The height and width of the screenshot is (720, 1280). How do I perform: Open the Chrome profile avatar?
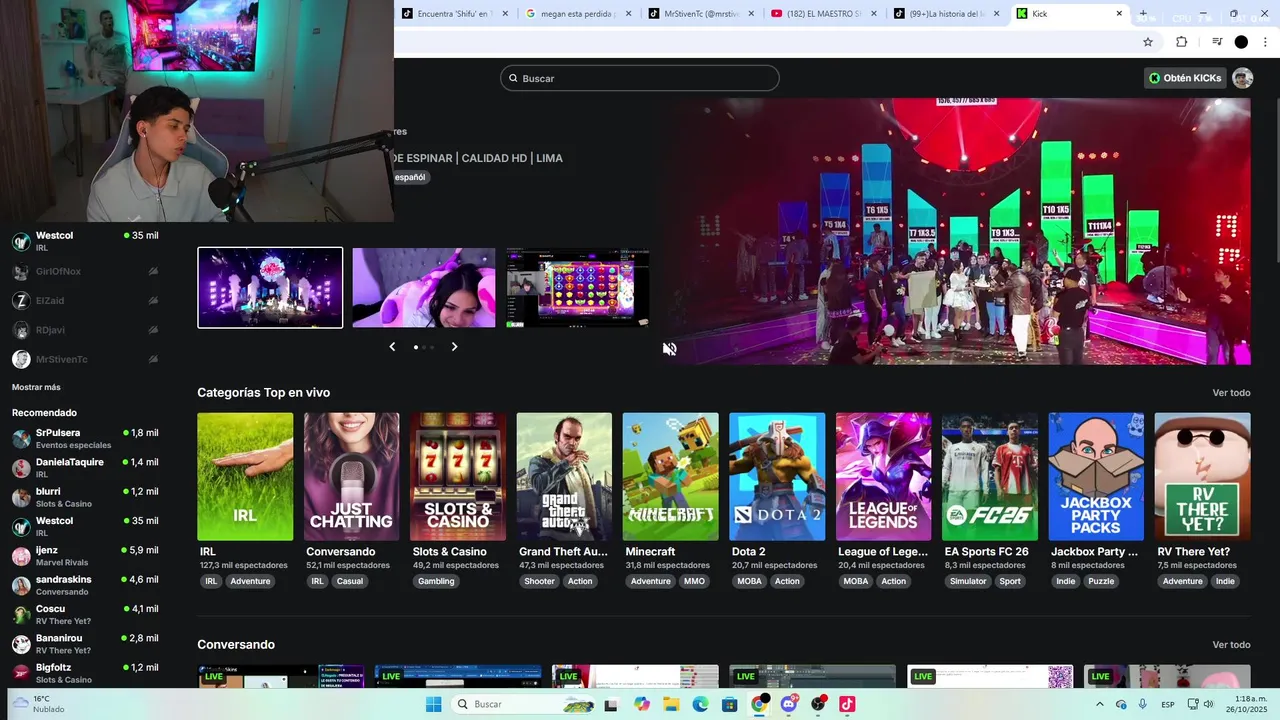coord(1241,42)
